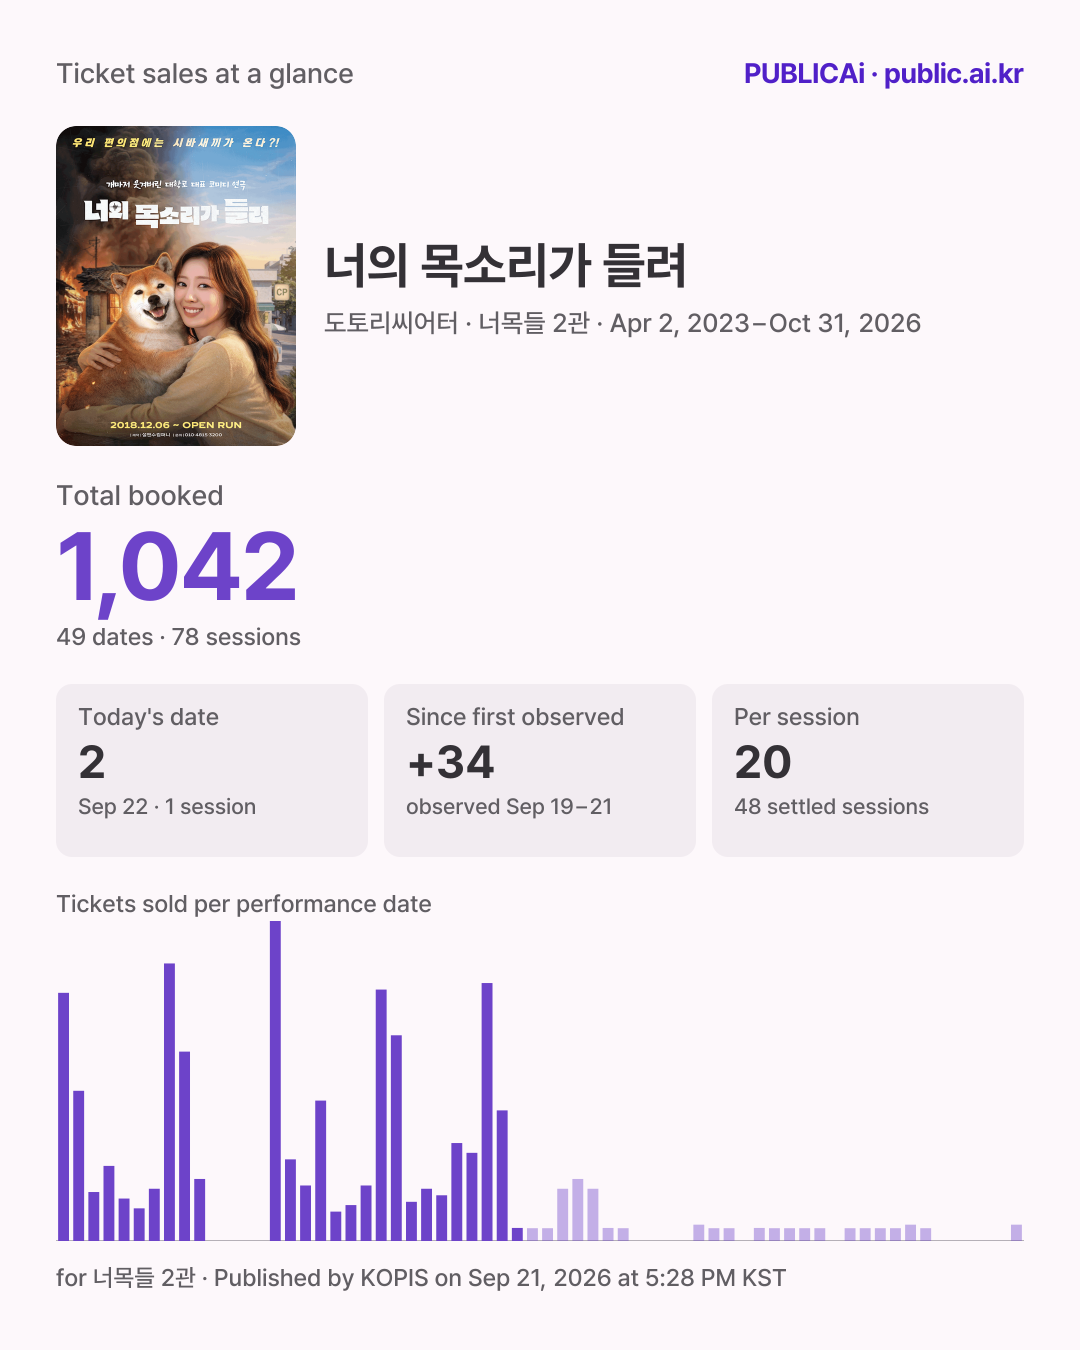Click the tallest light-purple upcoming bar
Image resolution: width=1080 pixels, height=1350 pixels.
tap(577, 1210)
